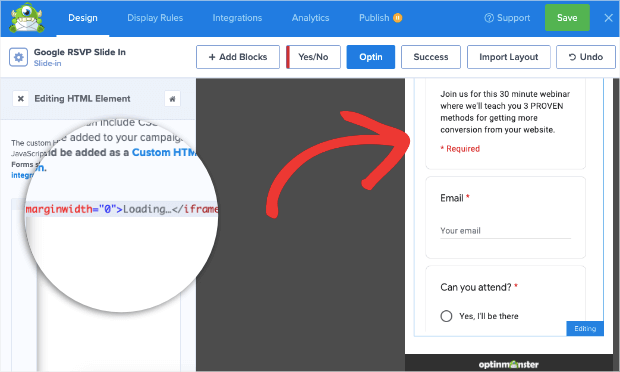Switch to the Yes/No view
This screenshot has height=372, width=620.
pyautogui.click(x=313, y=57)
